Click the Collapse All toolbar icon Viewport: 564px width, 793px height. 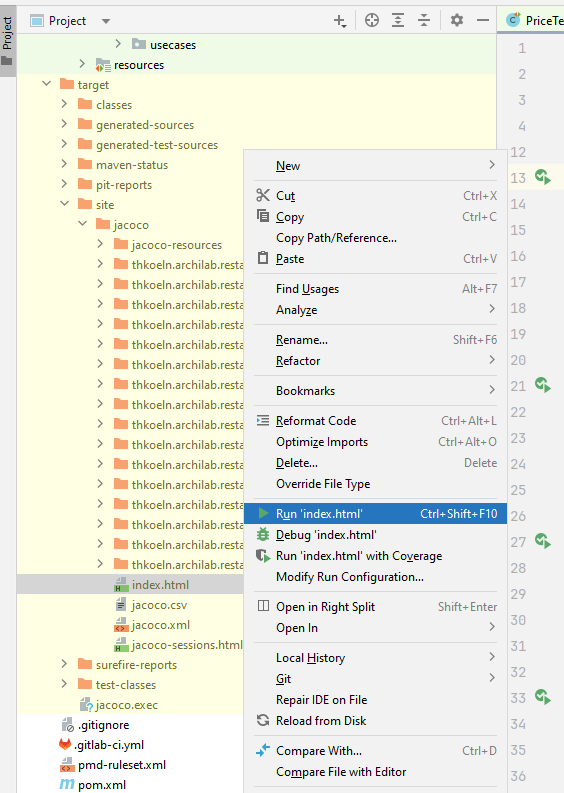[x=424, y=20]
